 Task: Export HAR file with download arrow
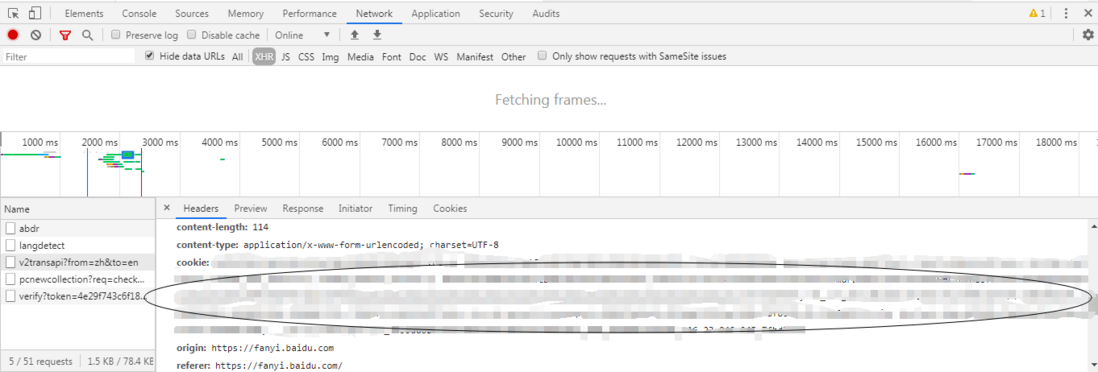[377, 35]
